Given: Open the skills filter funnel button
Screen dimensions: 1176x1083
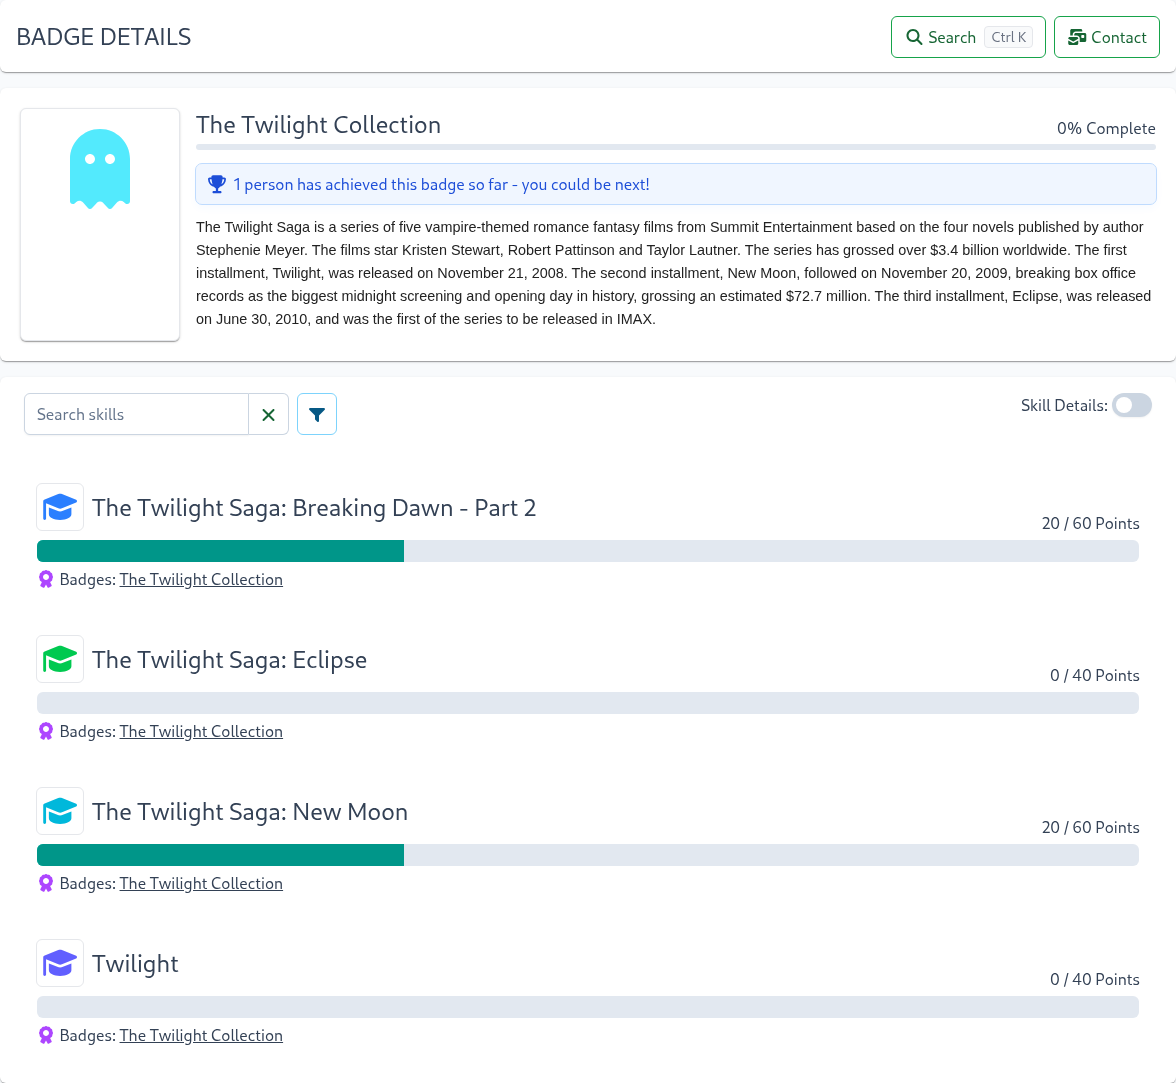Looking at the screenshot, I should coord(316,414).
